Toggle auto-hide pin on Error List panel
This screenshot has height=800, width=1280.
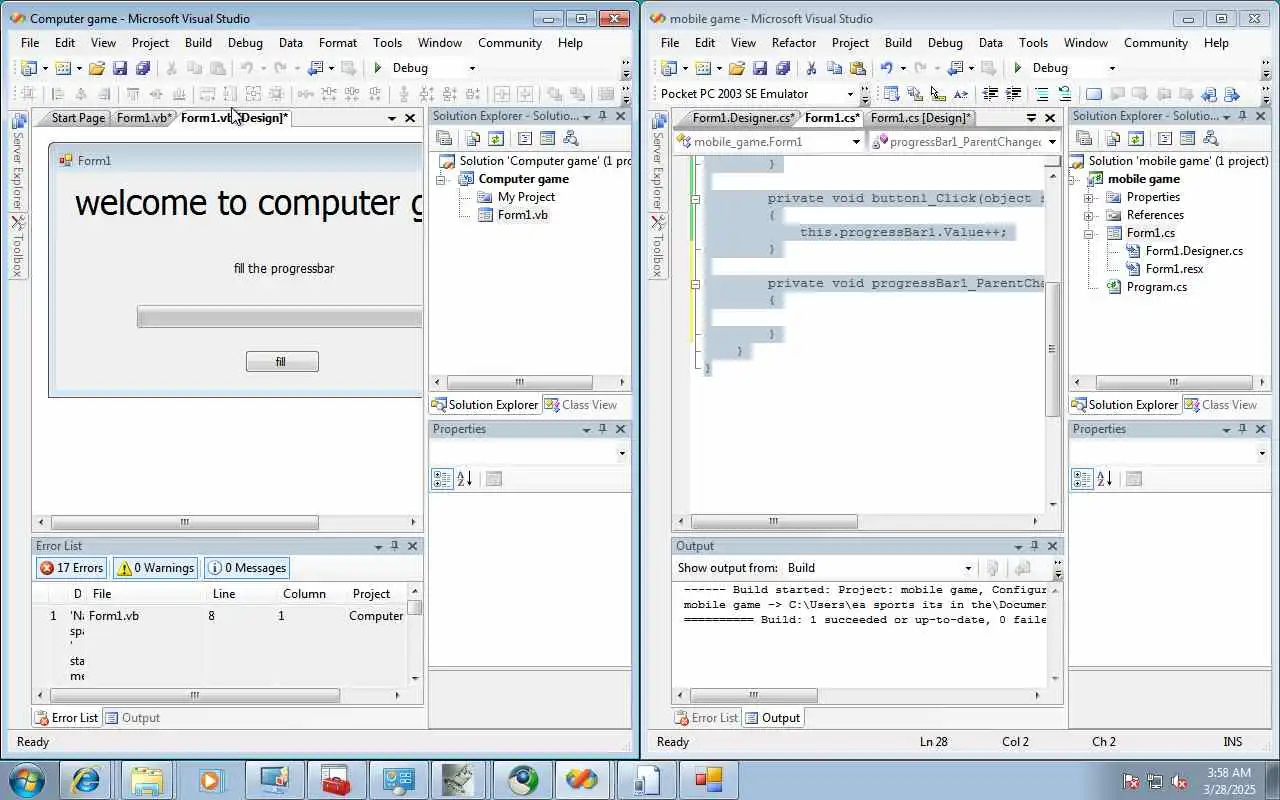pos(395,546)
